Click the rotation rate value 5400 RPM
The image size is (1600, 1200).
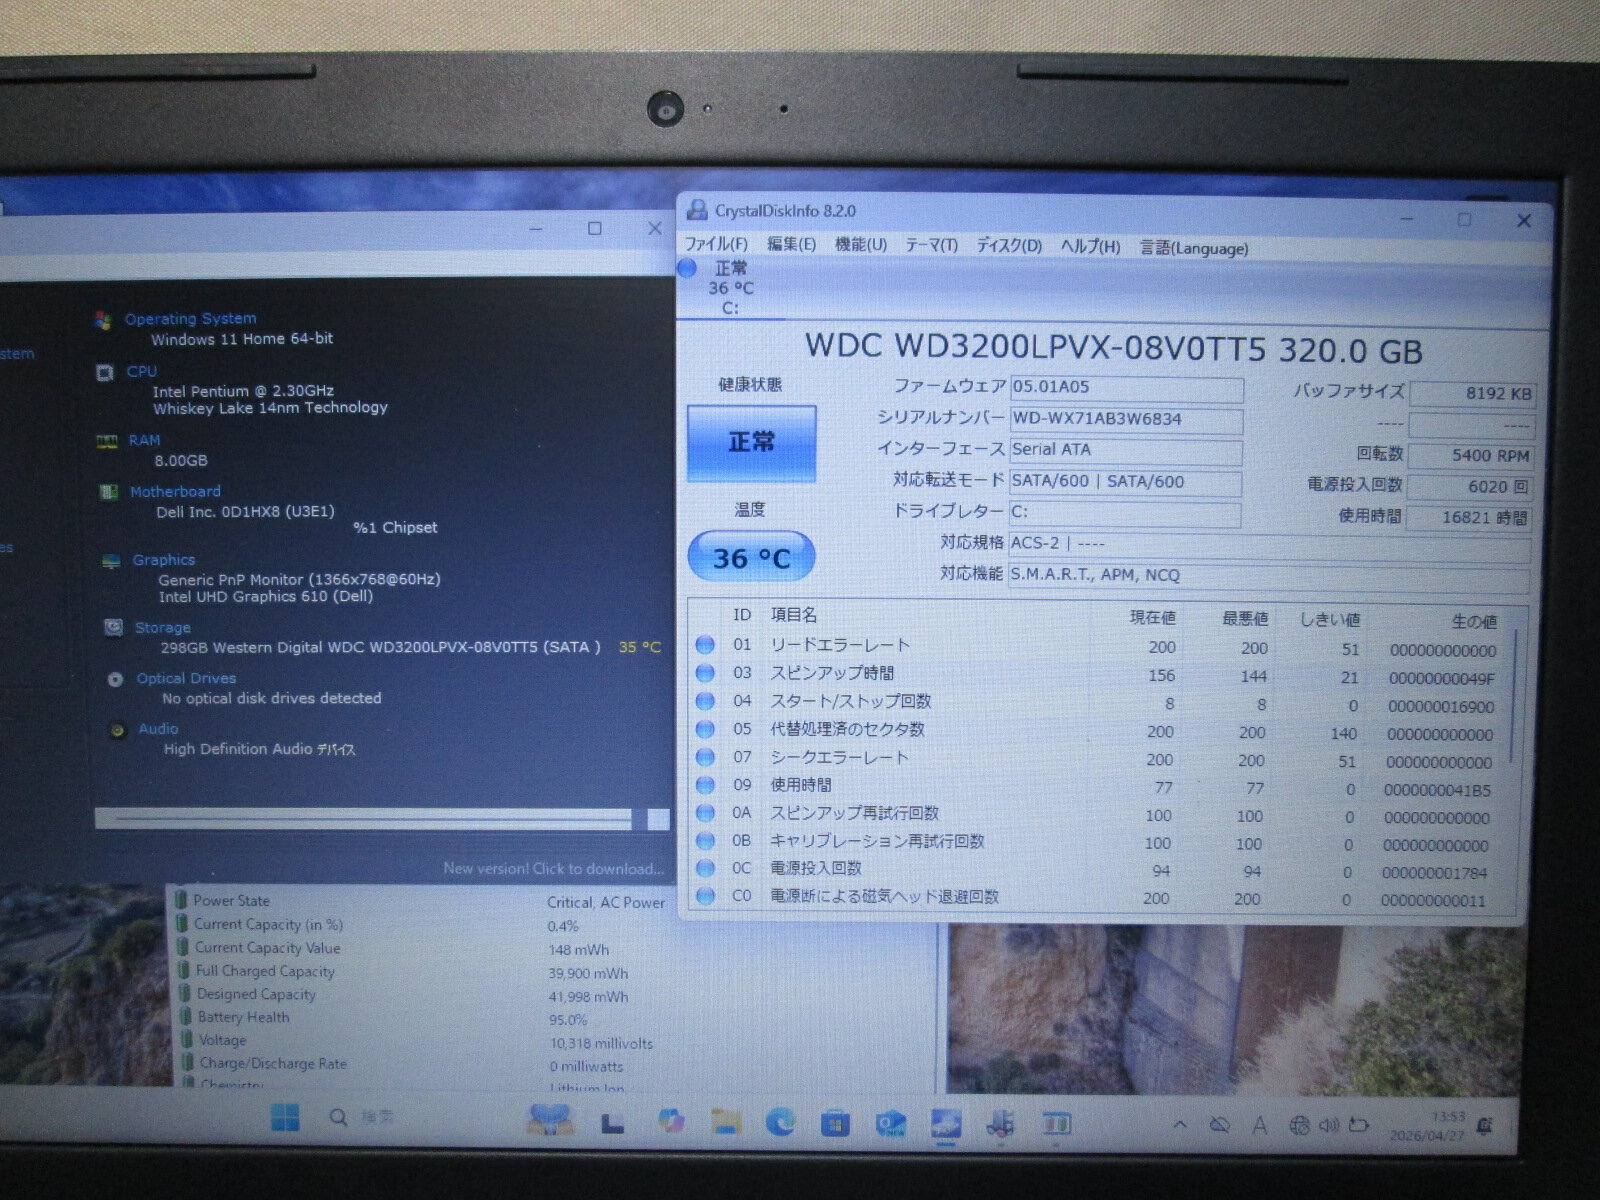(x=1470, y=455)
